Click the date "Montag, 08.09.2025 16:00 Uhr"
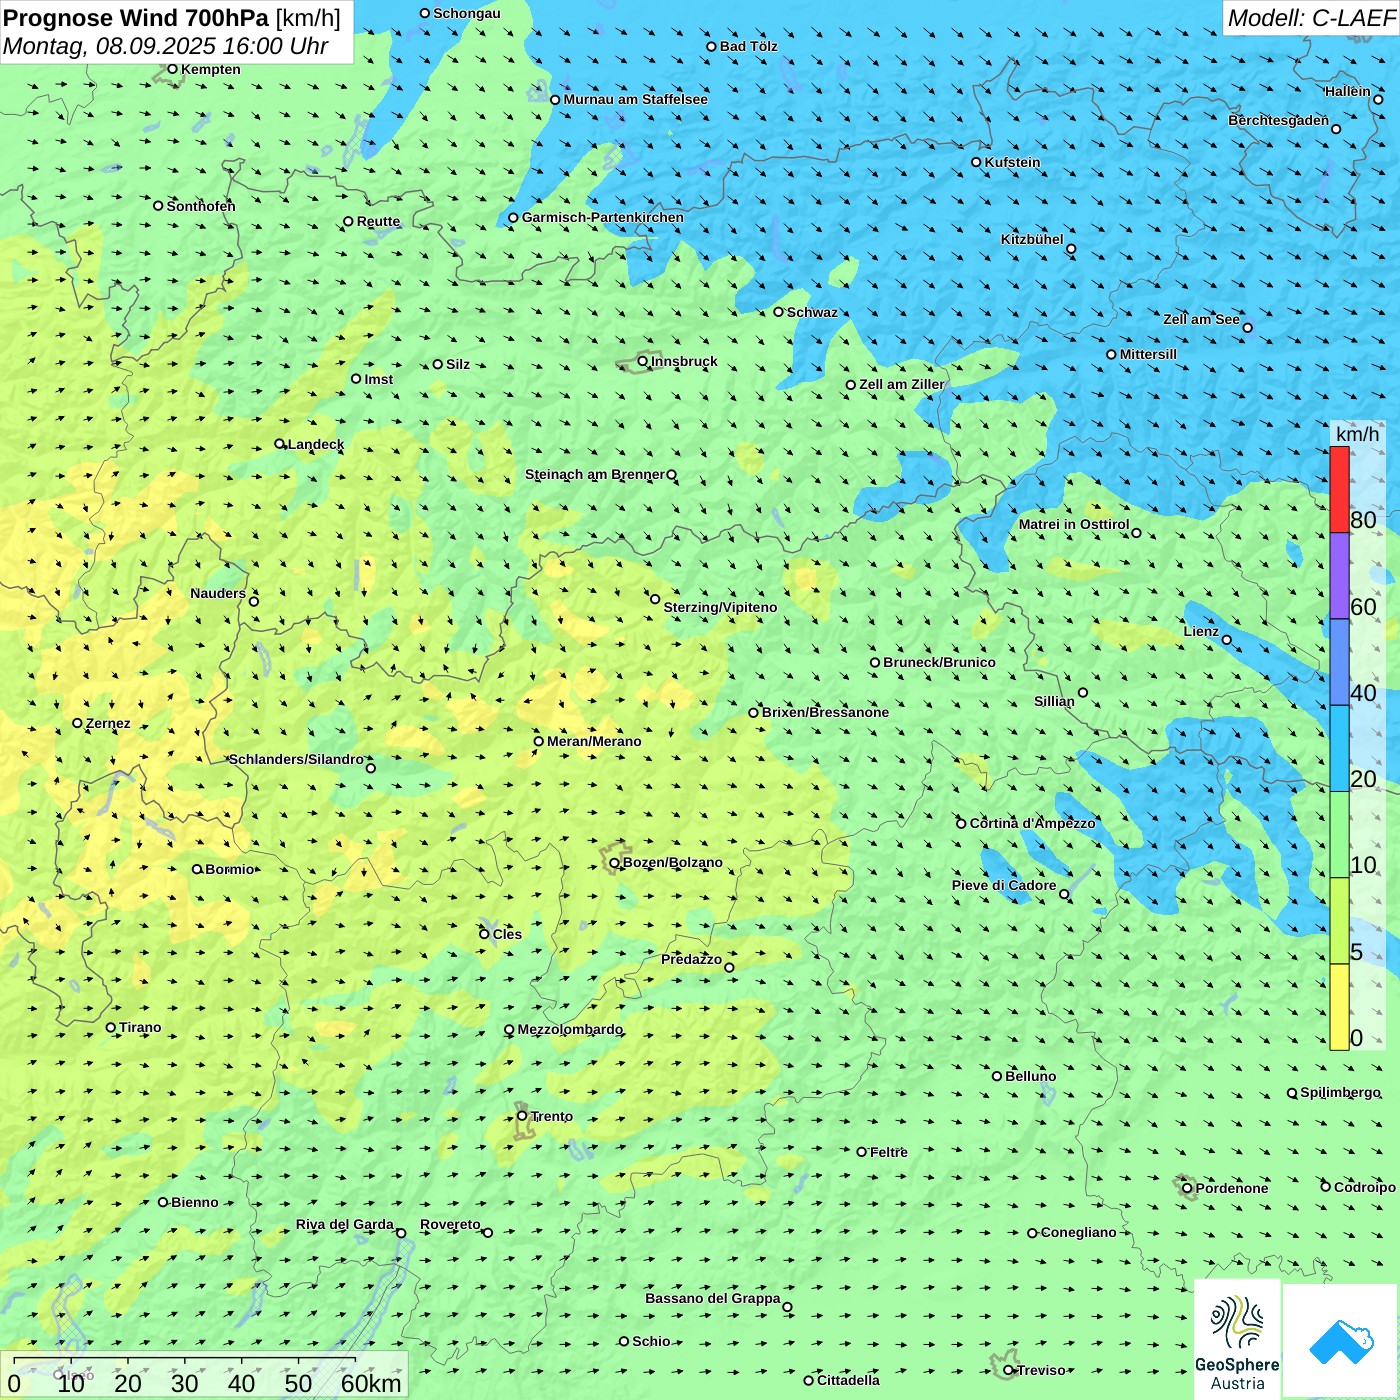1400x1400 pixels. [166, 46]
